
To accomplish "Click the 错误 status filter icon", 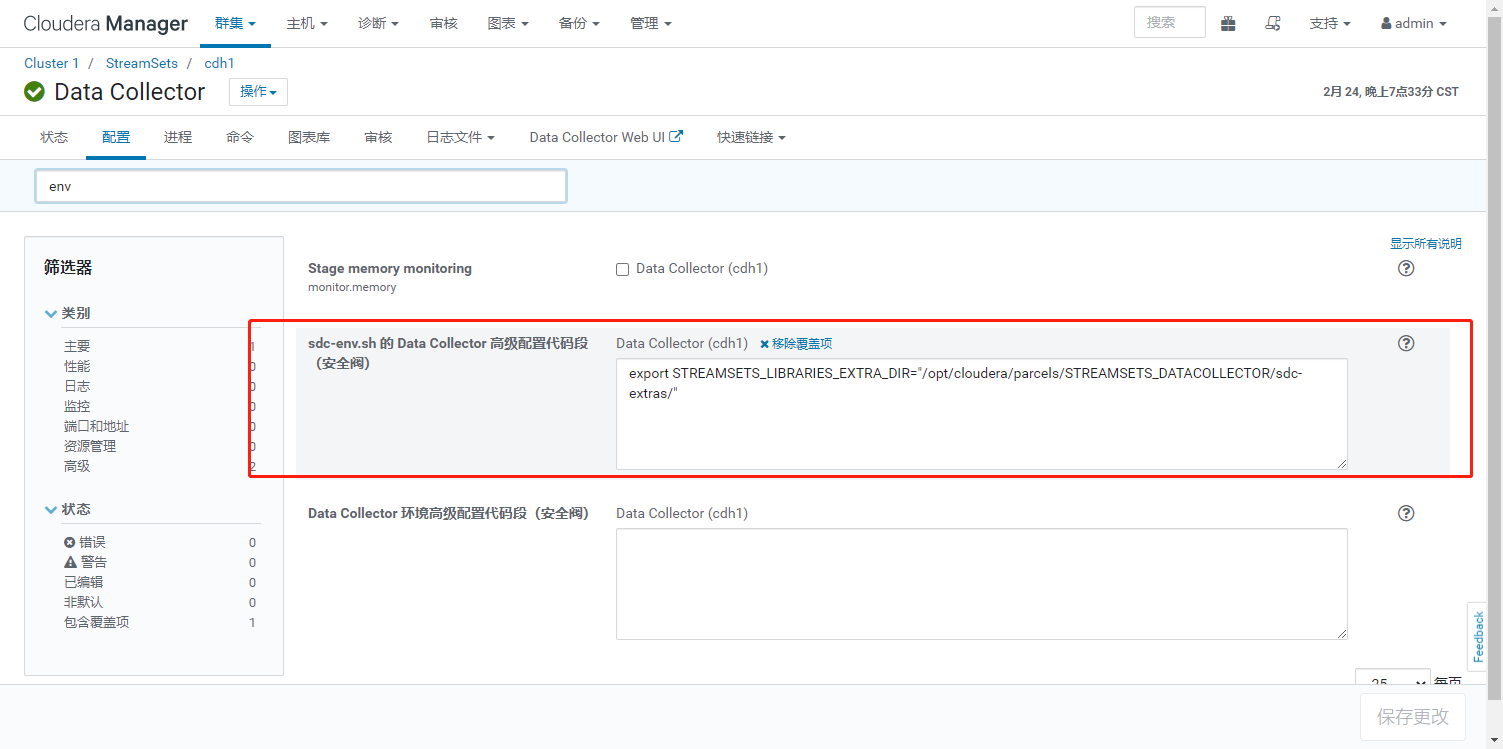I will pos(69,542).
